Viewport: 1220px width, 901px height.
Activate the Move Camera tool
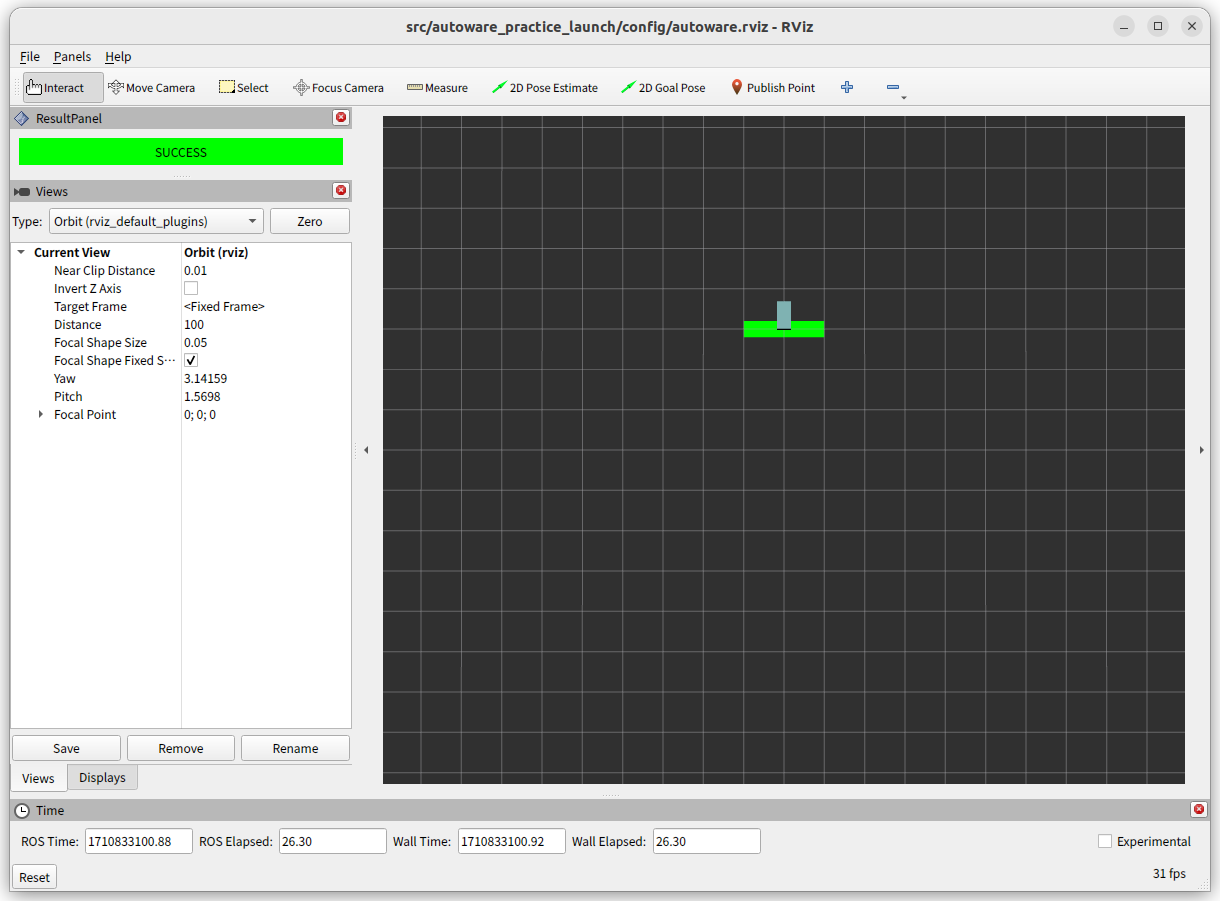(x=151, y=88)
